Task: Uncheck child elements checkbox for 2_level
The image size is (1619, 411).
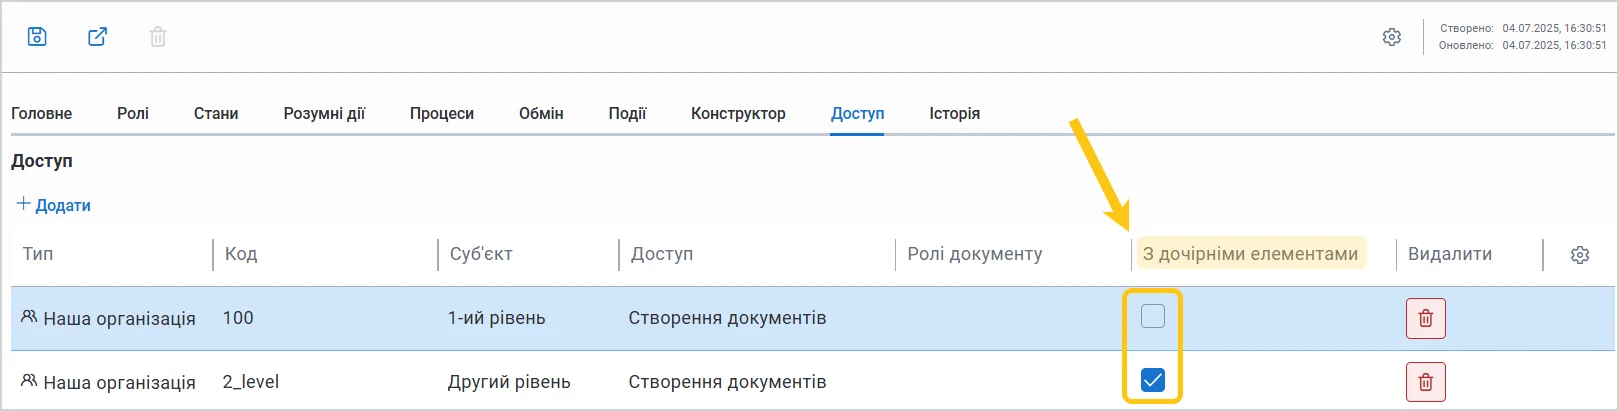Action: [x=1153, y=380]
